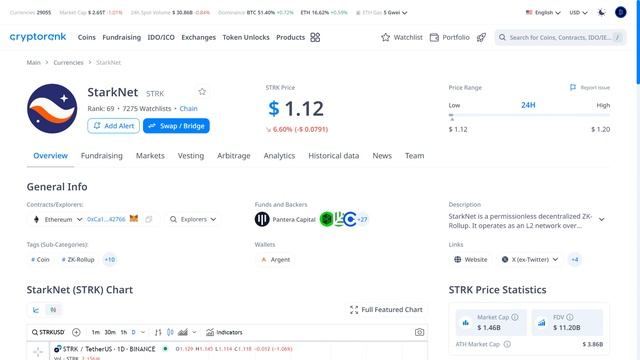Click the Watchlist star icon in header
This screenshot has width=640, height=360.
385,37
